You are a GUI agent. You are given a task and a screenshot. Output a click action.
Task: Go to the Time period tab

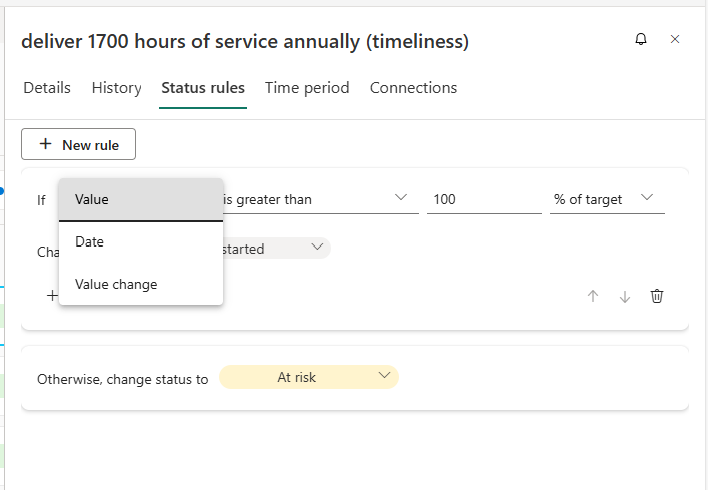tap(307, 88)
